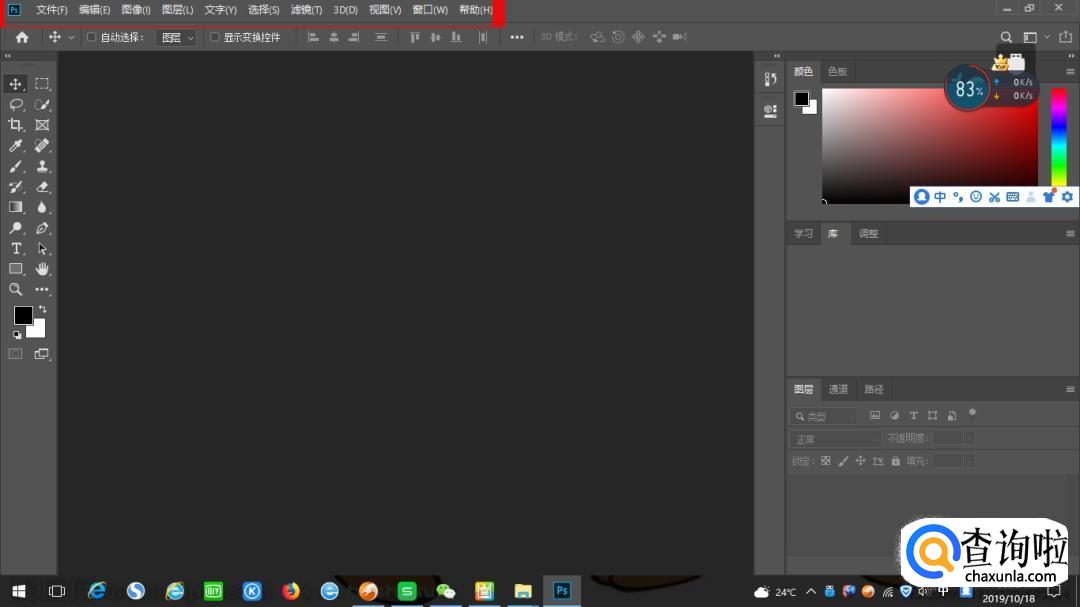Select the Eraser tool
1080x607 pixels.
[42, 187]
